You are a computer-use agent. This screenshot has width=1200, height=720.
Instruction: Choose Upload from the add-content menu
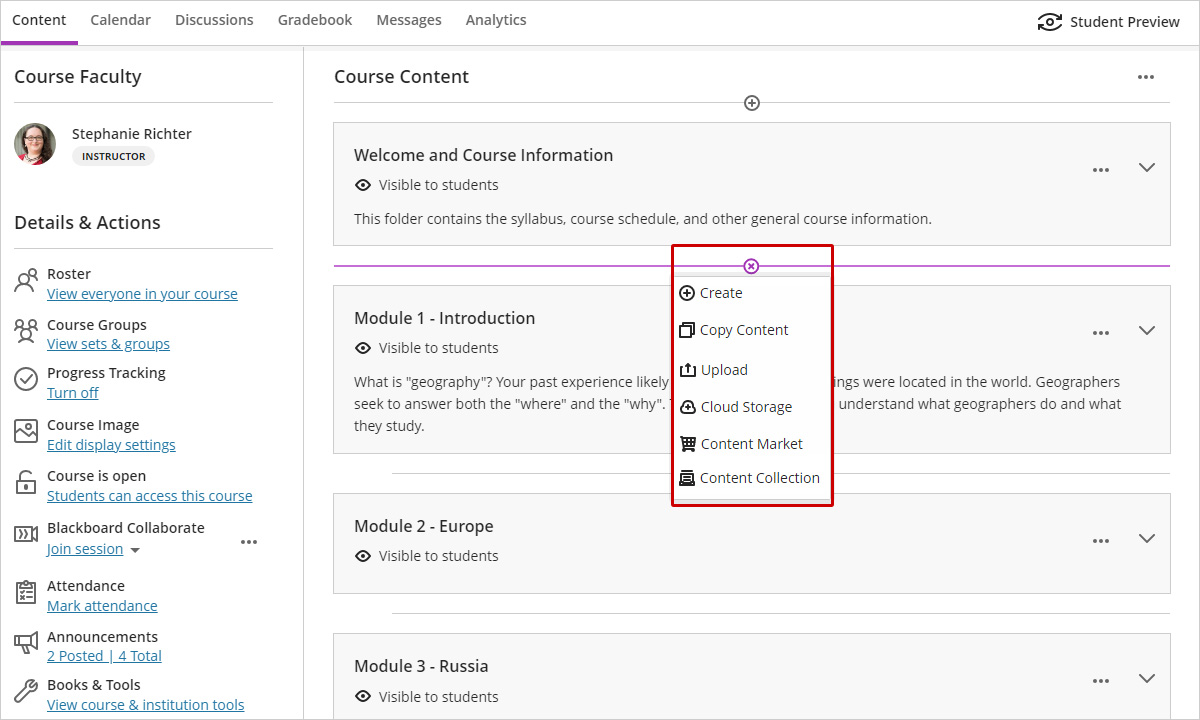[723, 370]
